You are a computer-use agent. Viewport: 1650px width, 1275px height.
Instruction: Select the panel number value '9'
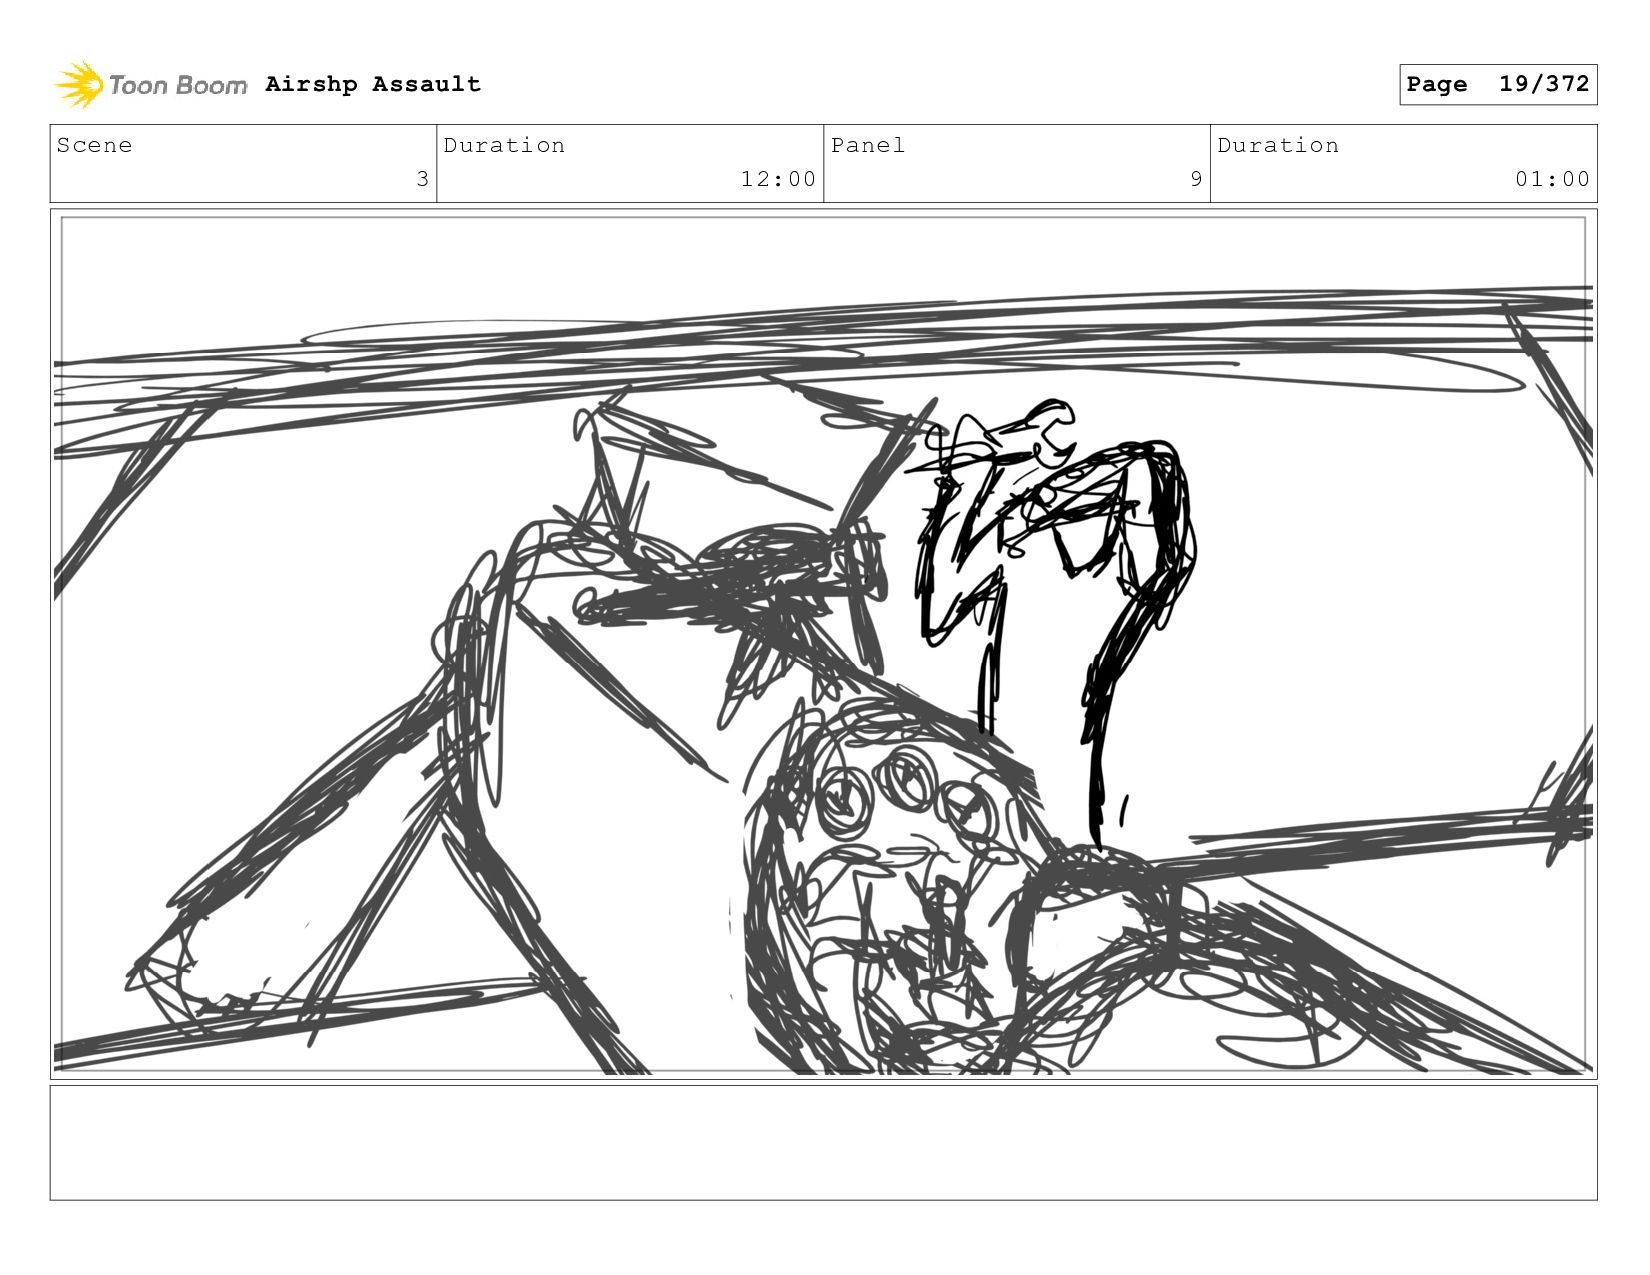[x=1196, y=179]
